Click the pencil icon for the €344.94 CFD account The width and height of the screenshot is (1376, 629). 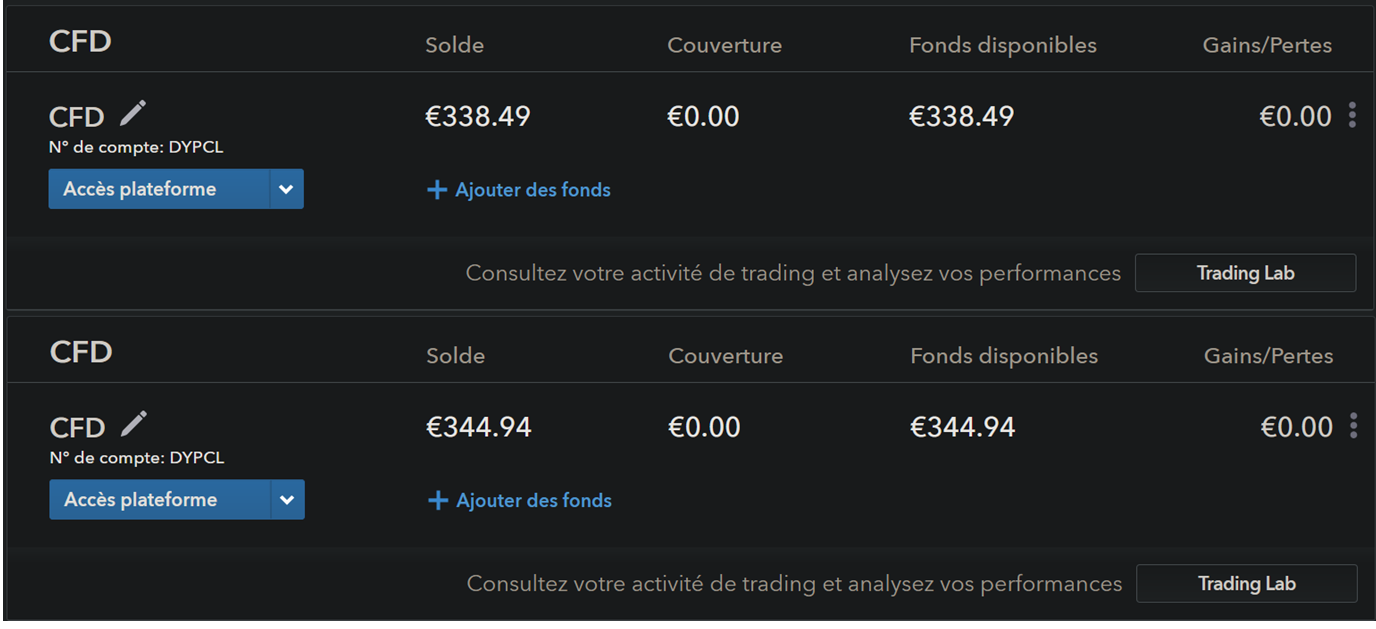click(x=133, y=425)
